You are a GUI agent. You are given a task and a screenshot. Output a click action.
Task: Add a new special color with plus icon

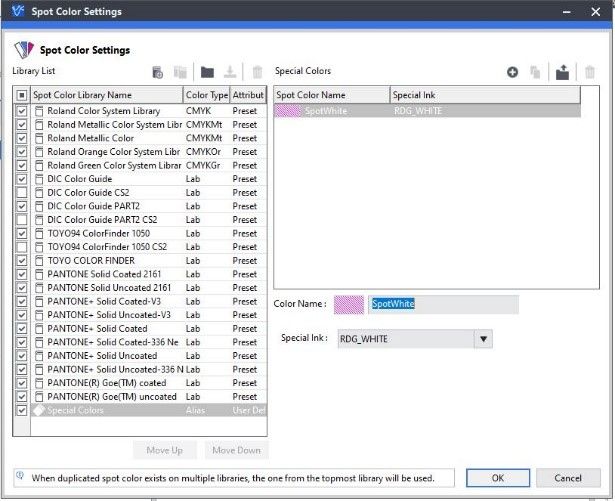(512, 72)
